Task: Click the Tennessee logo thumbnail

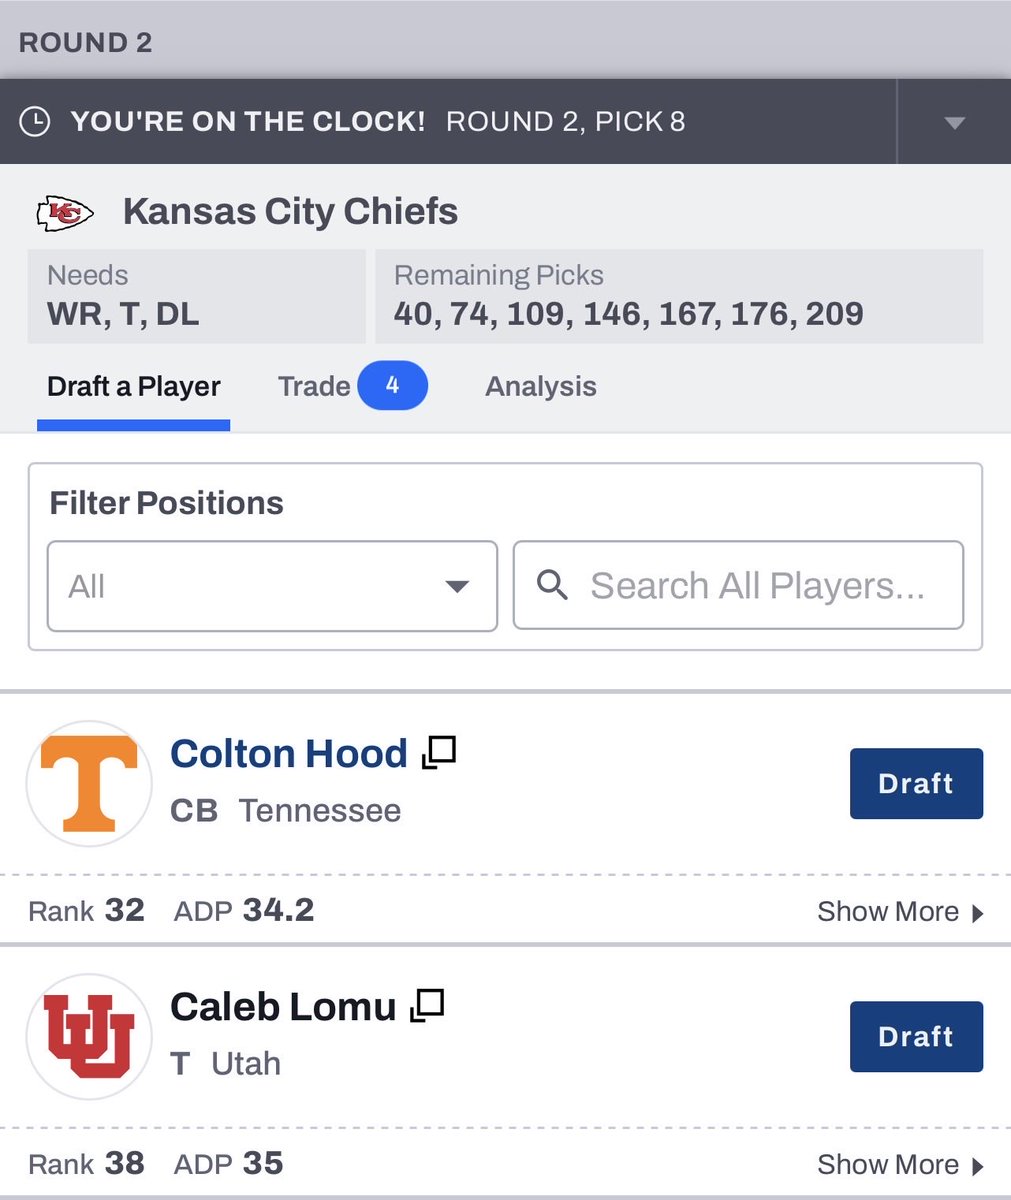Action: [89, 784]
